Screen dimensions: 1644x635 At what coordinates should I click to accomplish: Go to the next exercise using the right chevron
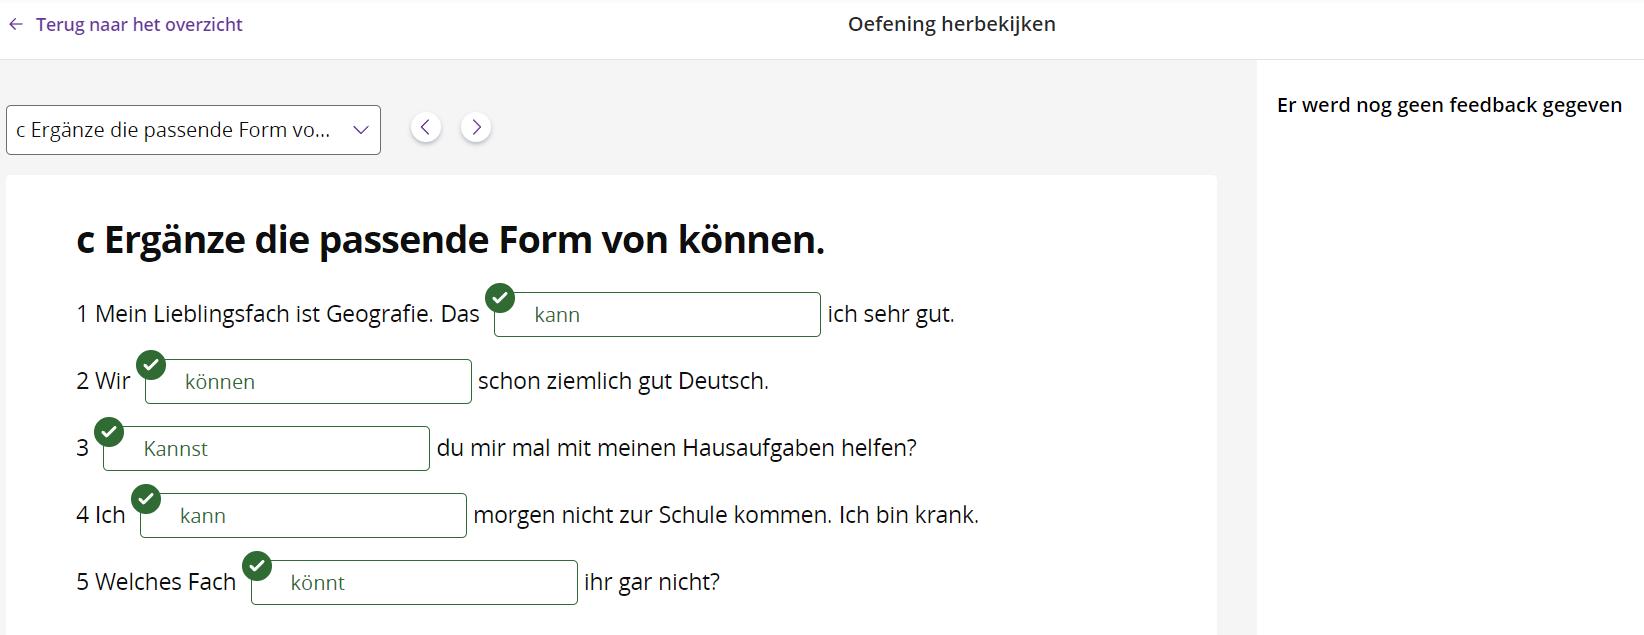point(476,127)
